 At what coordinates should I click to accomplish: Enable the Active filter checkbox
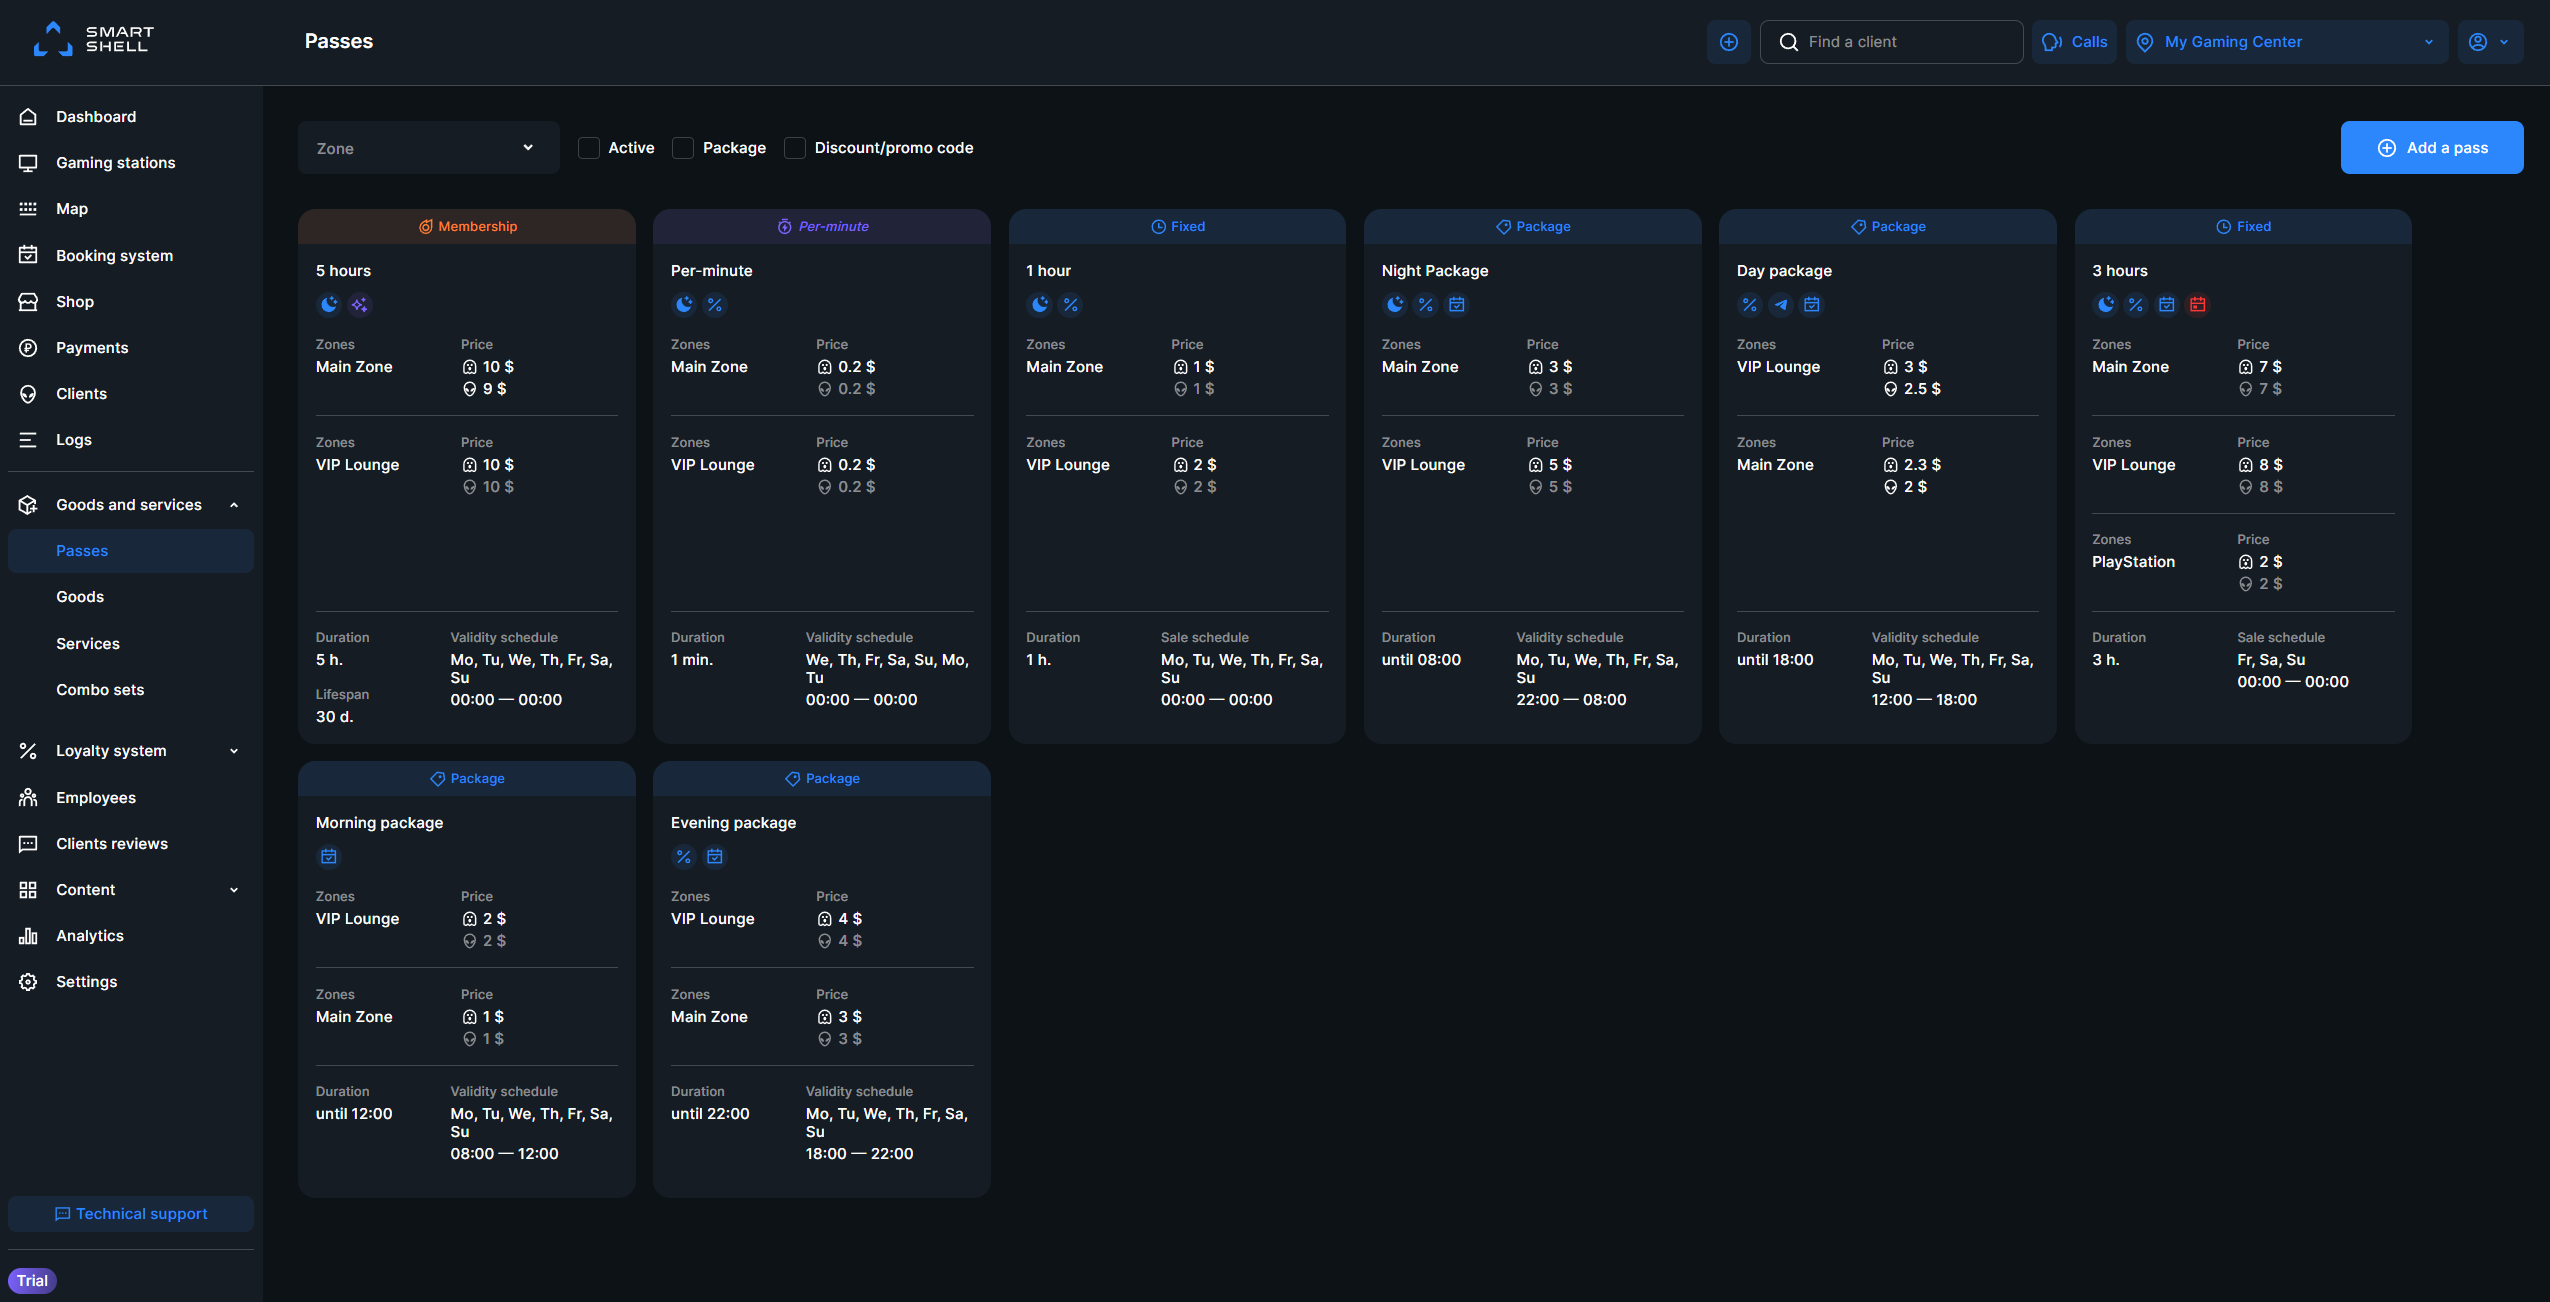589,147
